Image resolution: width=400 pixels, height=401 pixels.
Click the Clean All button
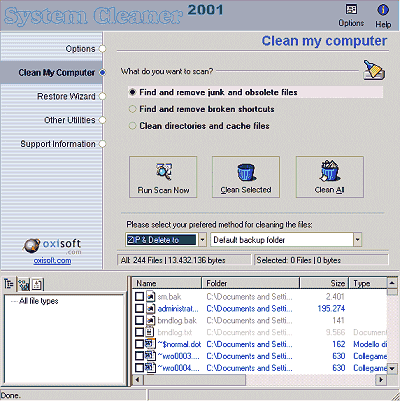pyautogui.click(x=330, y=177)
